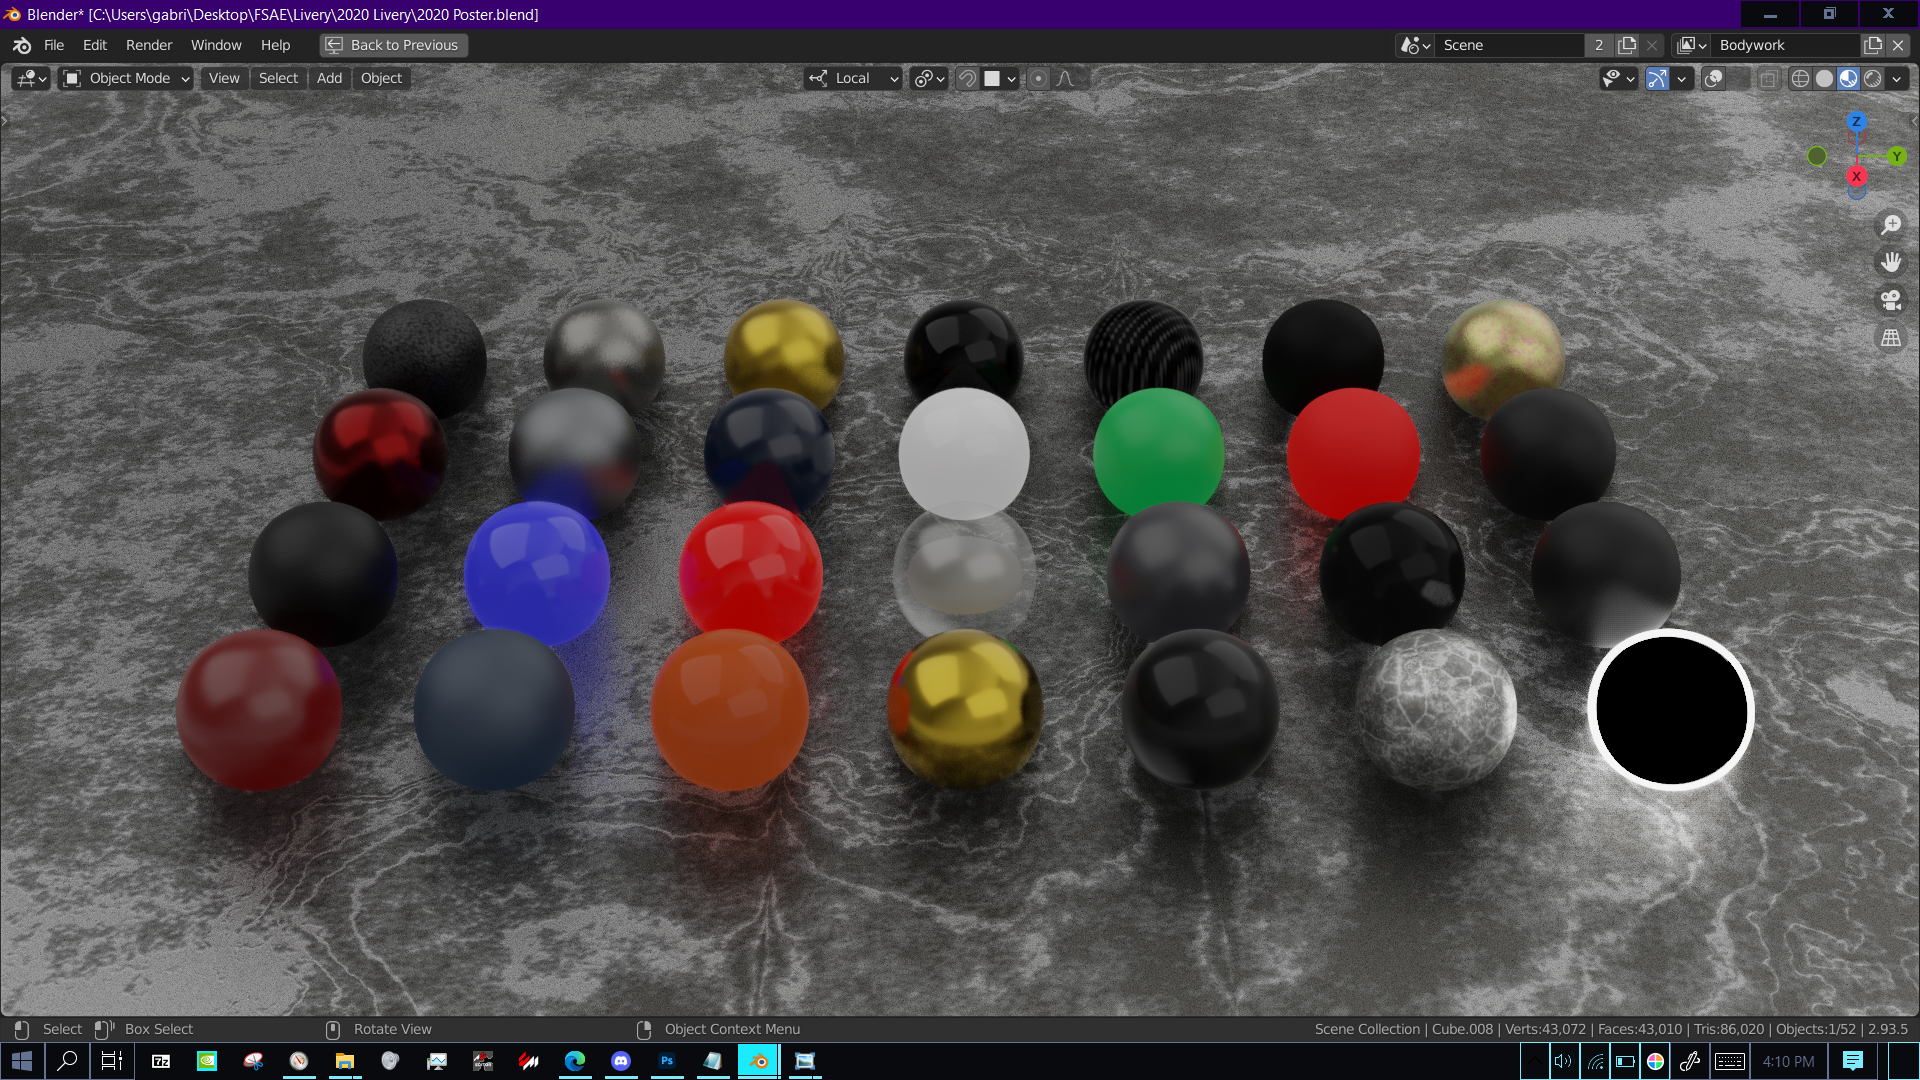Click the Blender logo menu icon
This screenshot has width=1920, height=1080.
pos(22,45)
